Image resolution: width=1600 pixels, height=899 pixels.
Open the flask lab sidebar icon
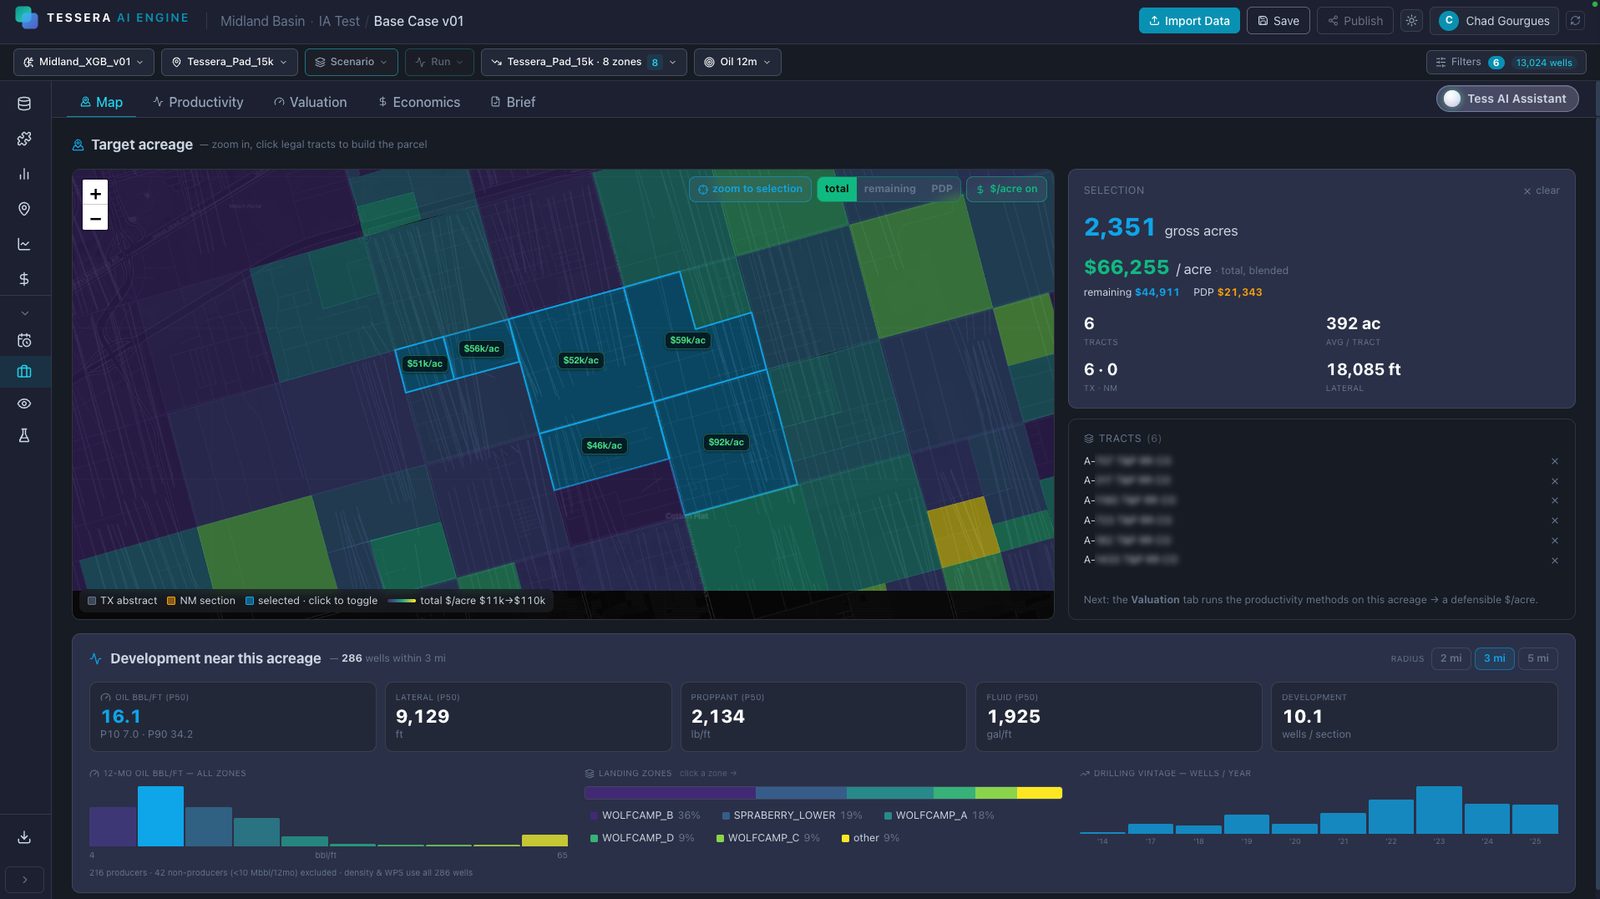tap(24, 435)
